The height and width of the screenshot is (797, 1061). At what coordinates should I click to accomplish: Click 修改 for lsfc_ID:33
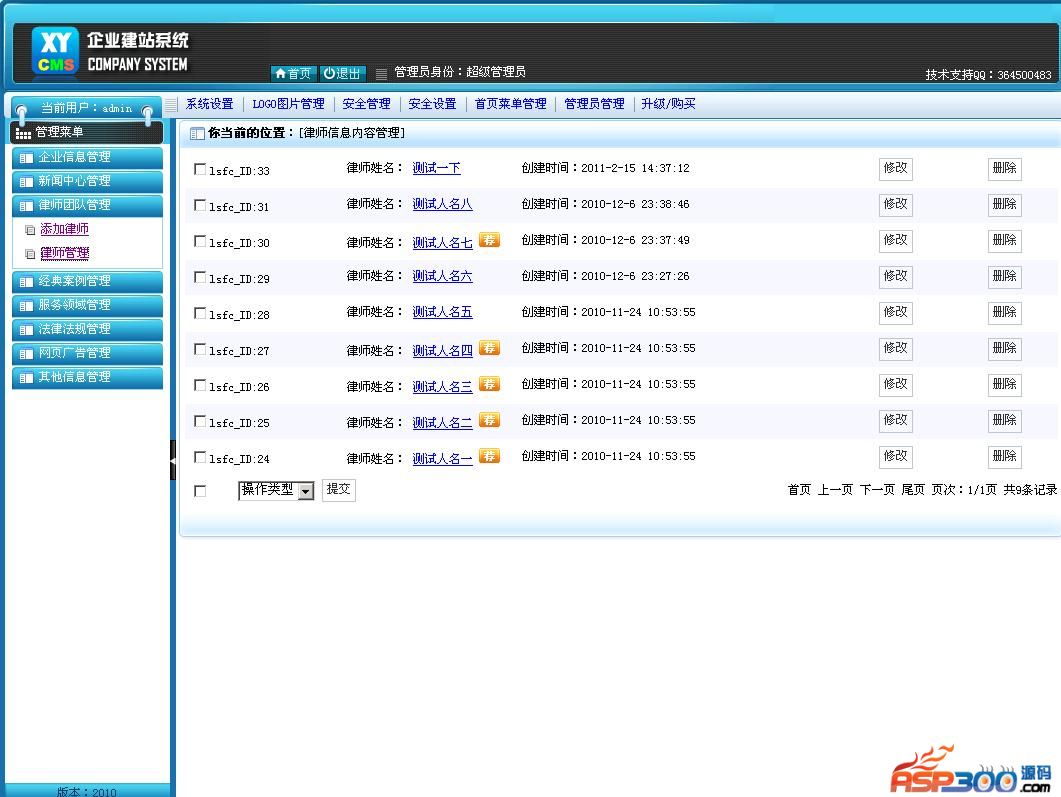point(895,168)
